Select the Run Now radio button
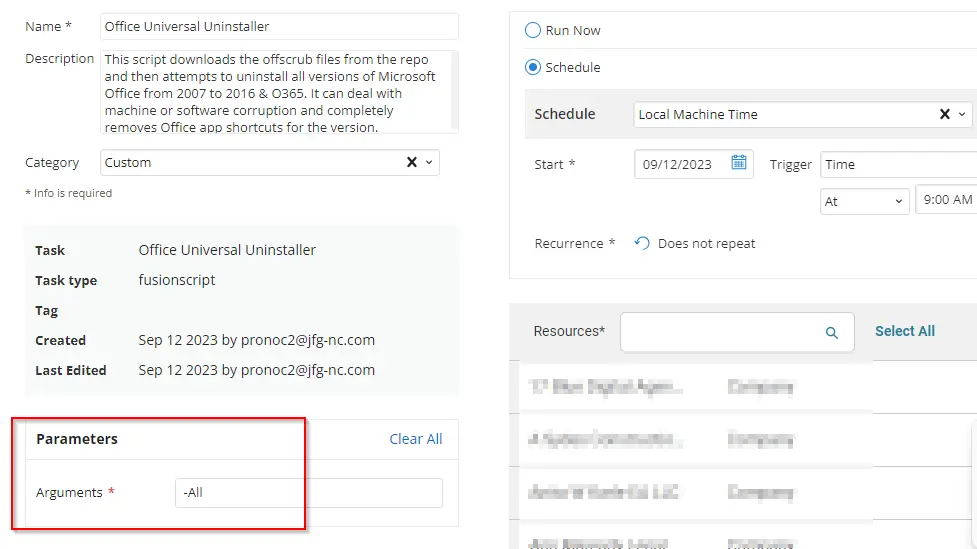 533,31
